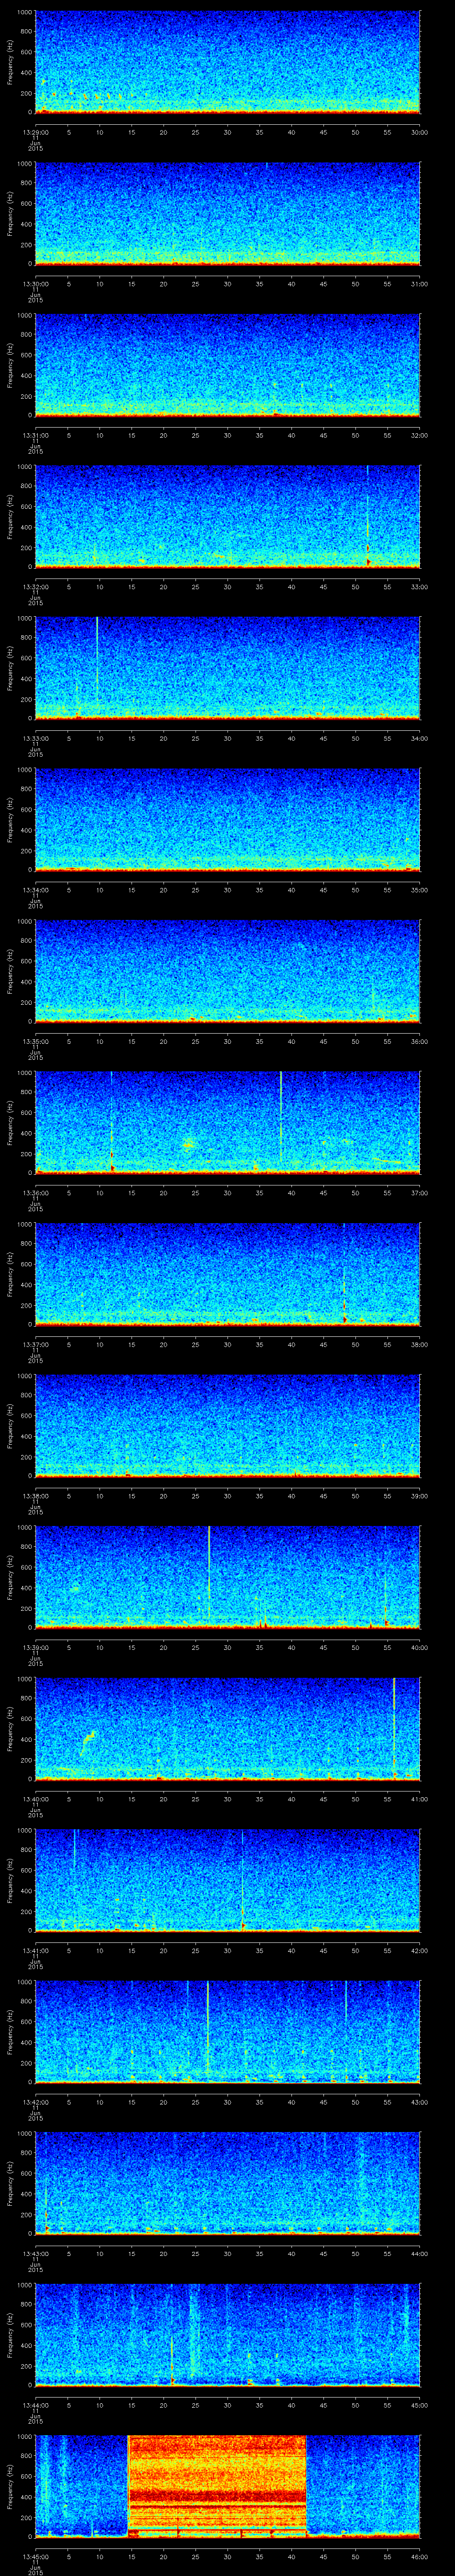Click the 13:35:00 start time label
455x2576 pixels.
[x=35, y=1041]
